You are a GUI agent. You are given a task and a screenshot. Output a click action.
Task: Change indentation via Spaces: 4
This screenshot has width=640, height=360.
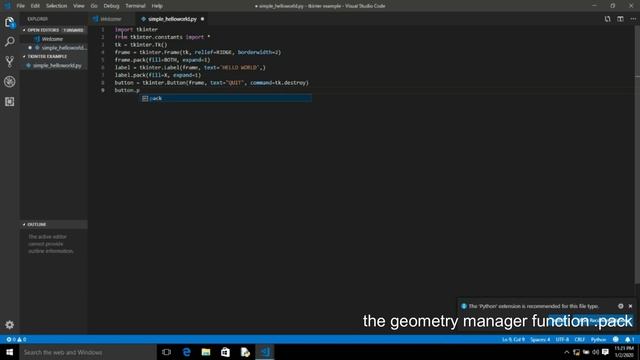click(x=540, y=339)
